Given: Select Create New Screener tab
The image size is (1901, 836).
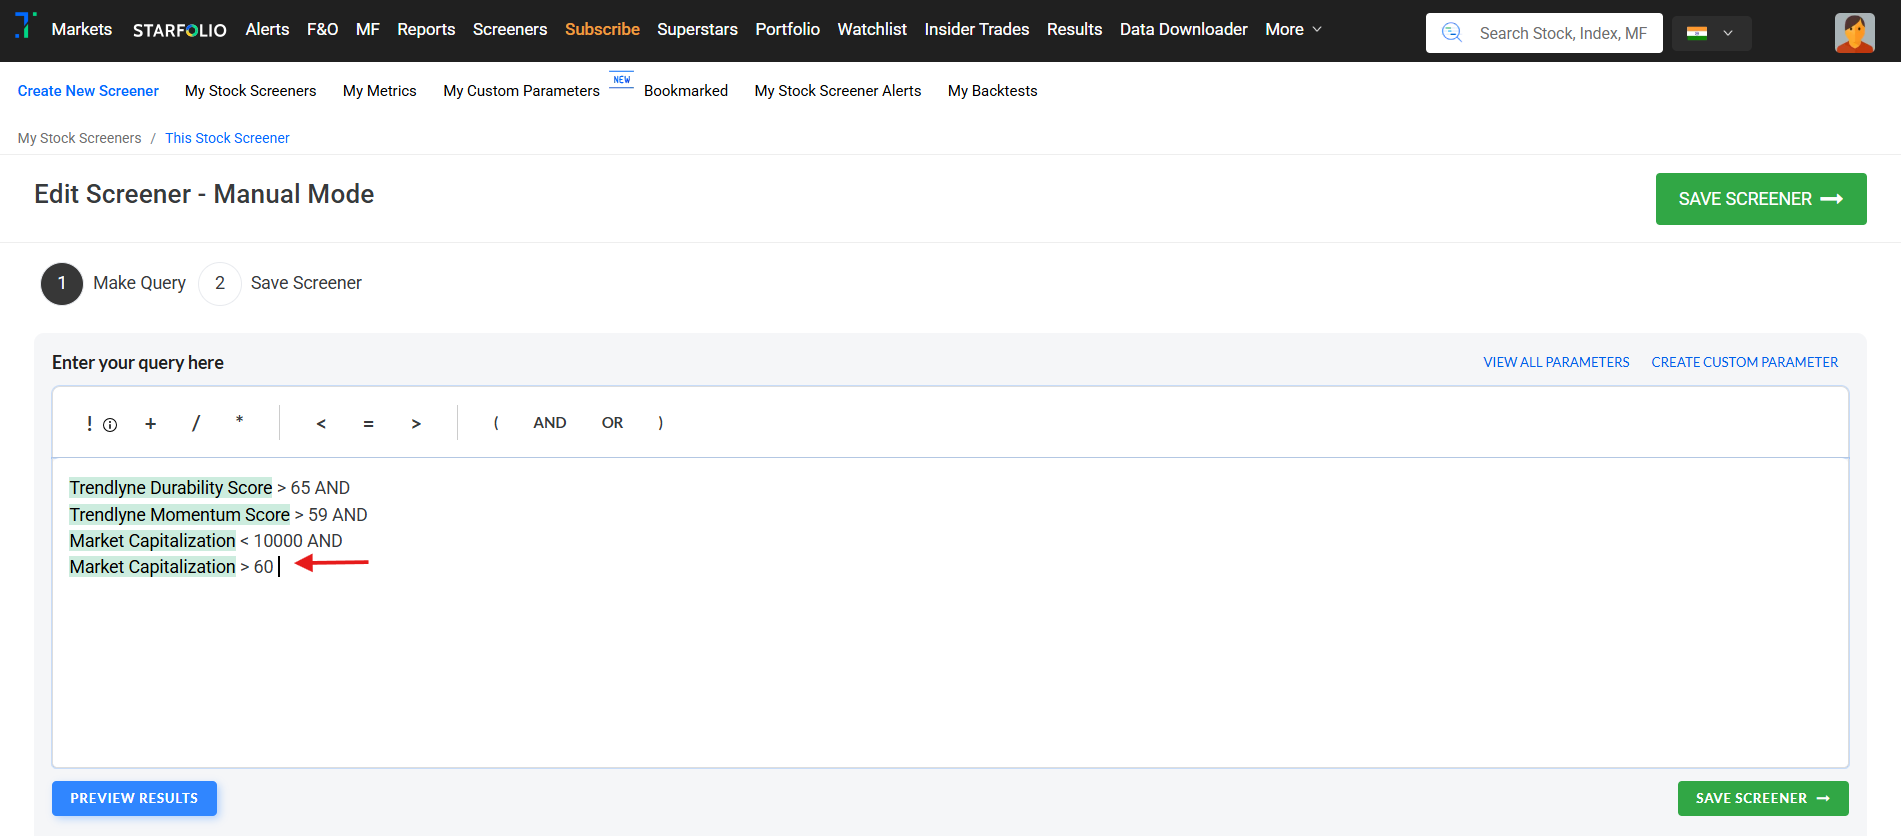Looking at the screenshot, I should (x=88, y=91).
